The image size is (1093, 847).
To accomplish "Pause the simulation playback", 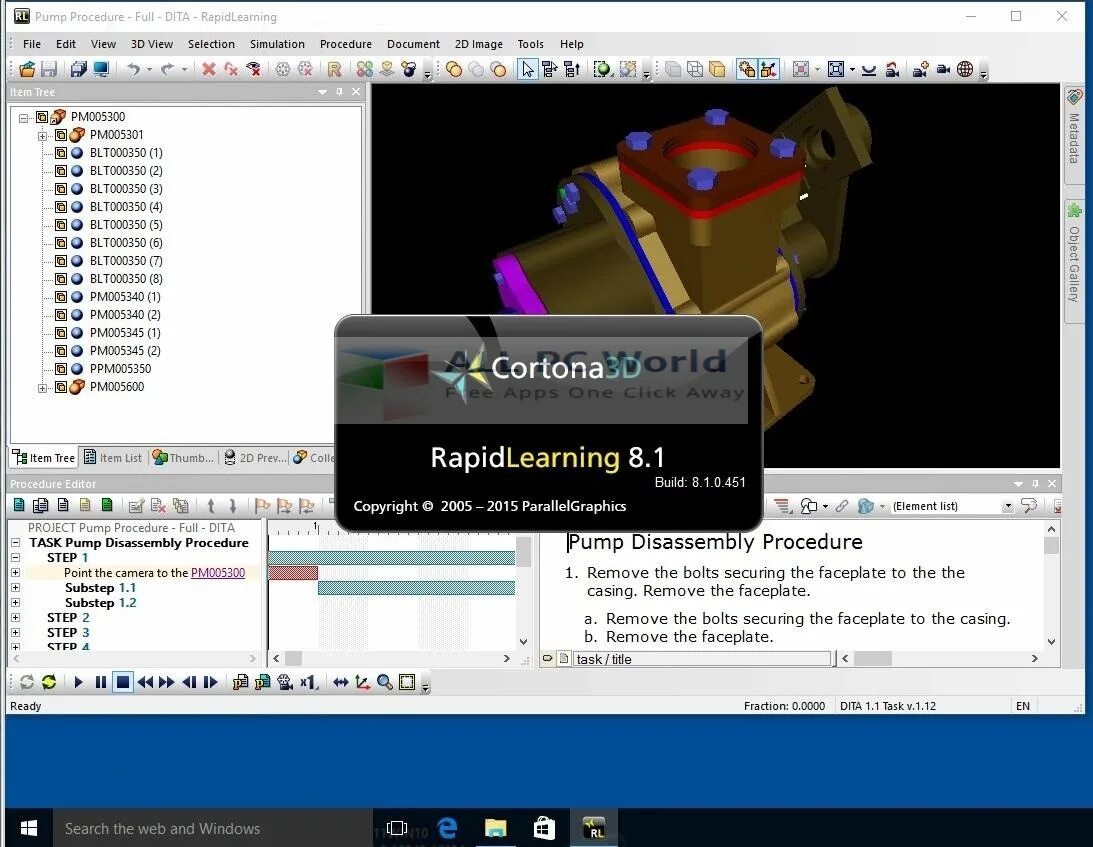I will [100, 682].
